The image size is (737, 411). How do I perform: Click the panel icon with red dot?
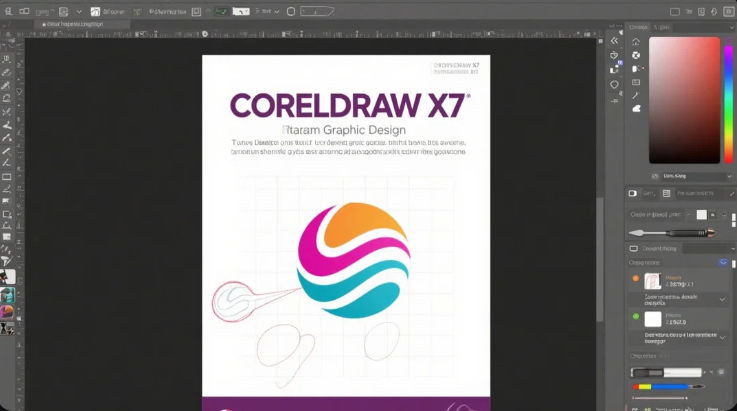pyautogui.click(x=637, y=69)
